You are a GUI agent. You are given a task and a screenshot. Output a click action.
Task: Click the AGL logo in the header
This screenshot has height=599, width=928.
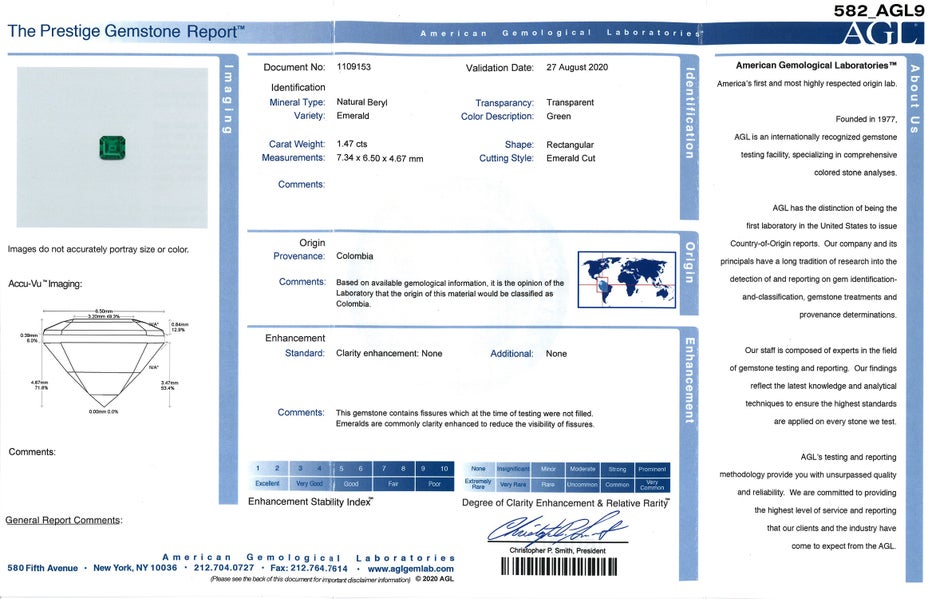(x=882, y=33)
